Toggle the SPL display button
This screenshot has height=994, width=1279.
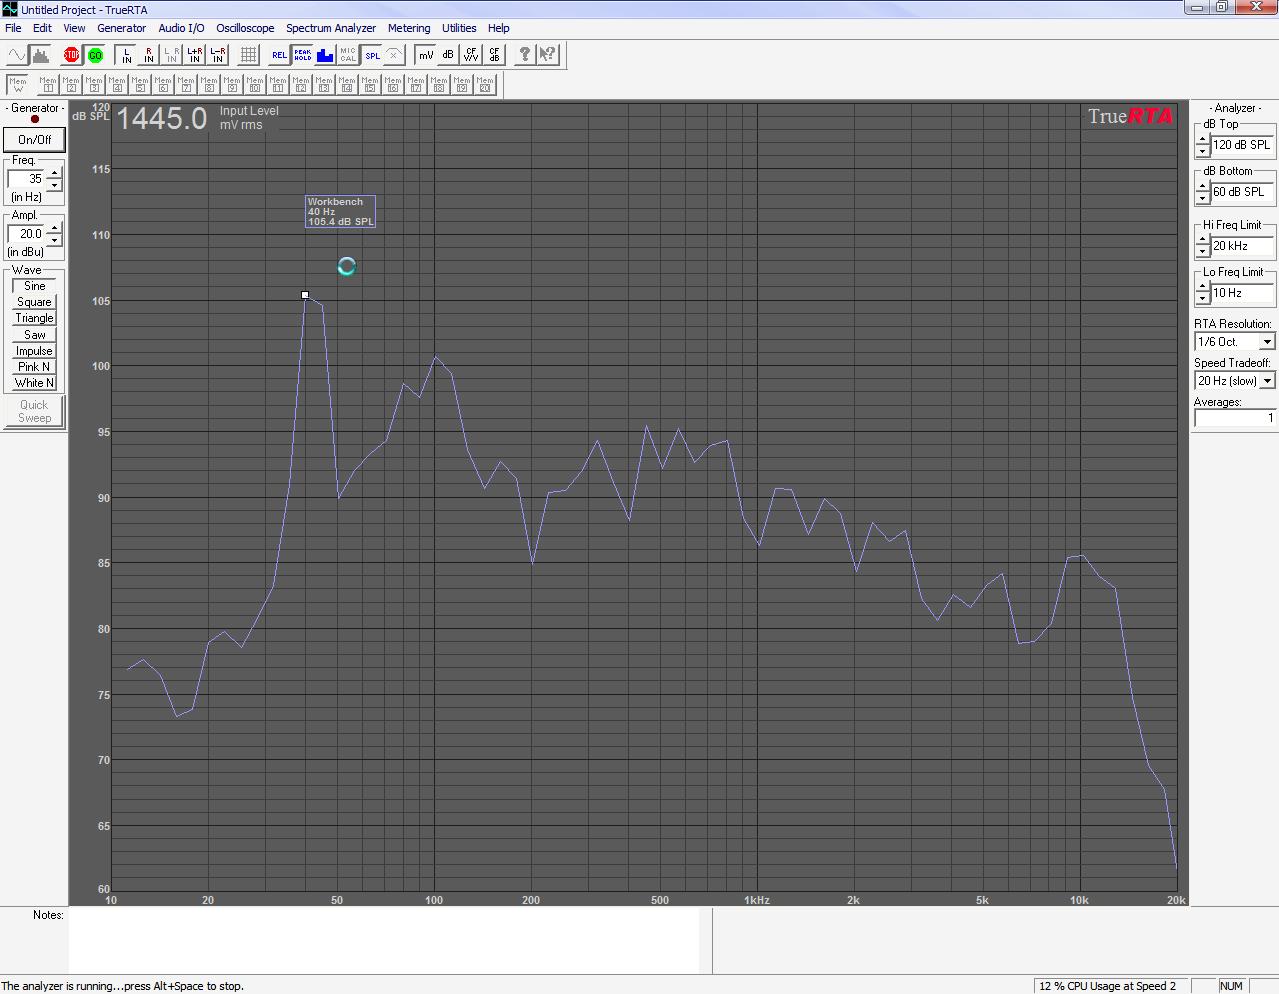pos(372,55)
